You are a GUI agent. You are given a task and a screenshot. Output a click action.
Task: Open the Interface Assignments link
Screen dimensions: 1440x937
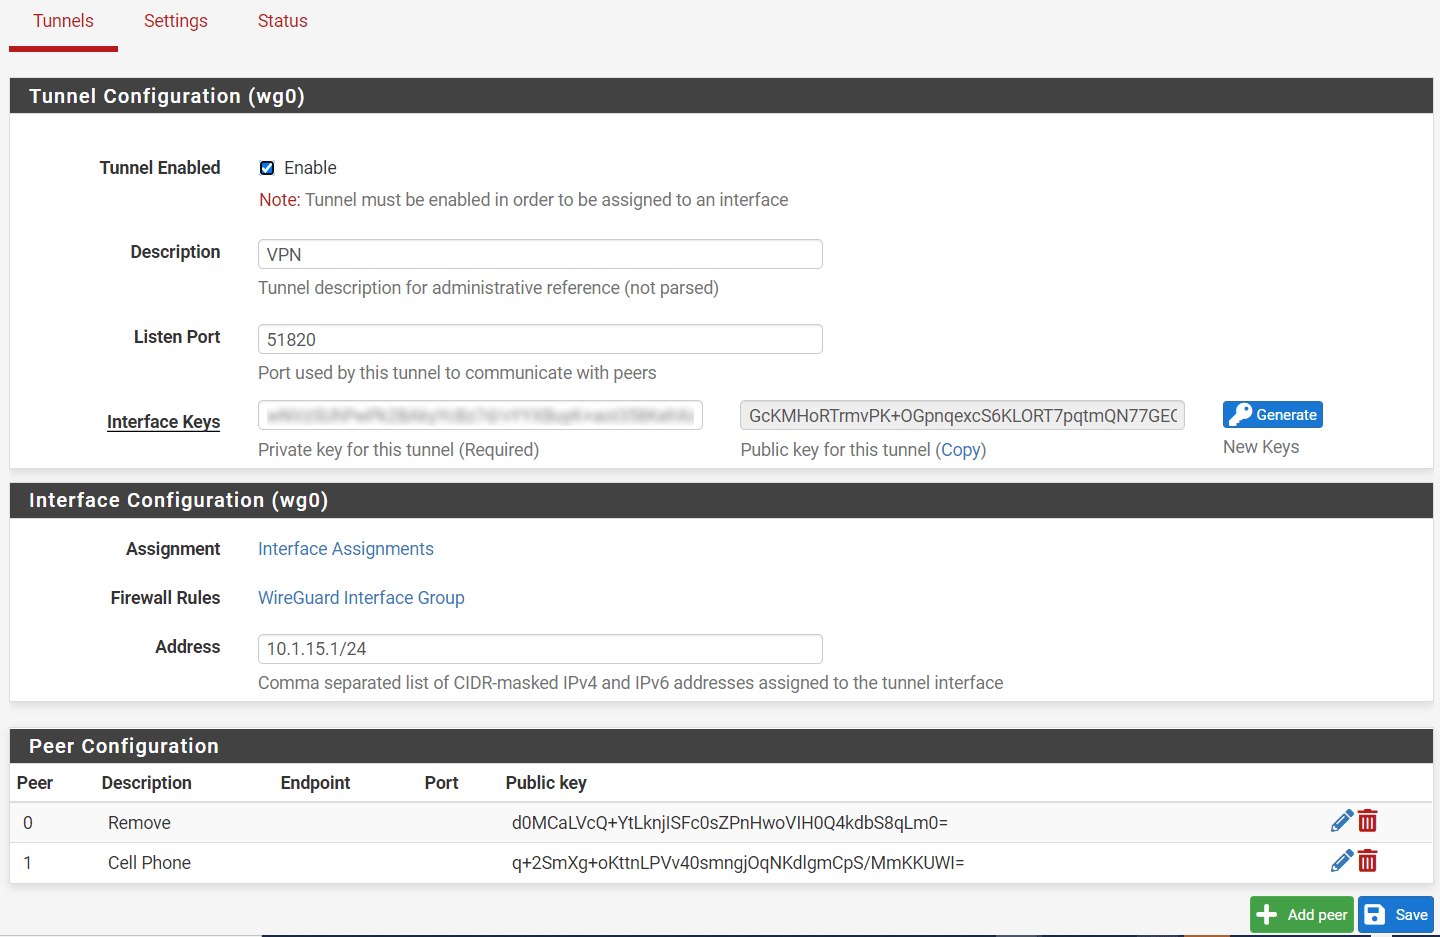(x=346, y=549)
